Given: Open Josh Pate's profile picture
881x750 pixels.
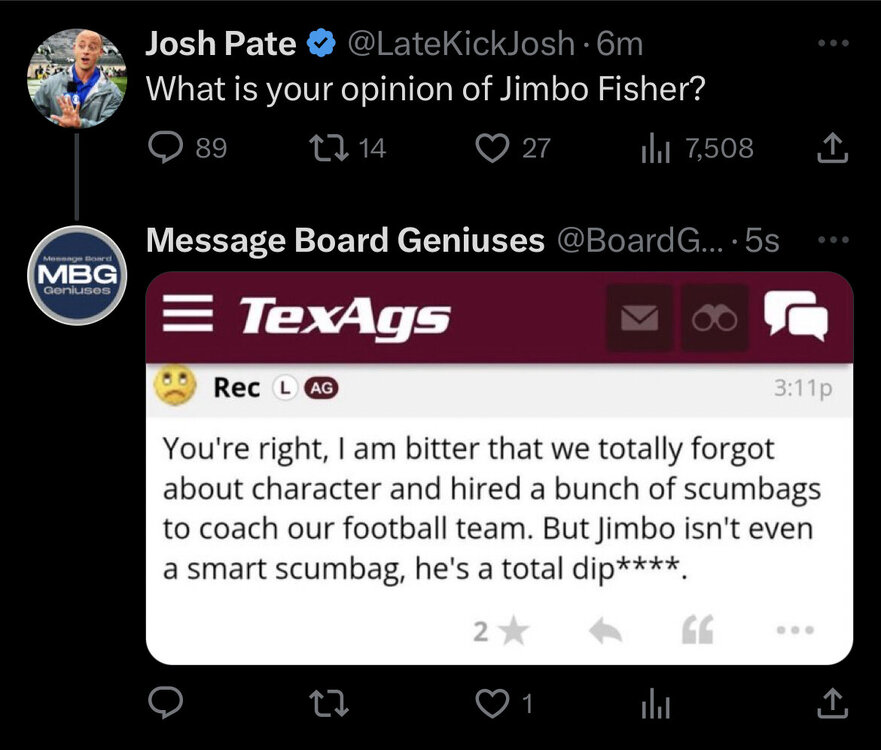Looking at the screenshot, I should tap(76, 78).
